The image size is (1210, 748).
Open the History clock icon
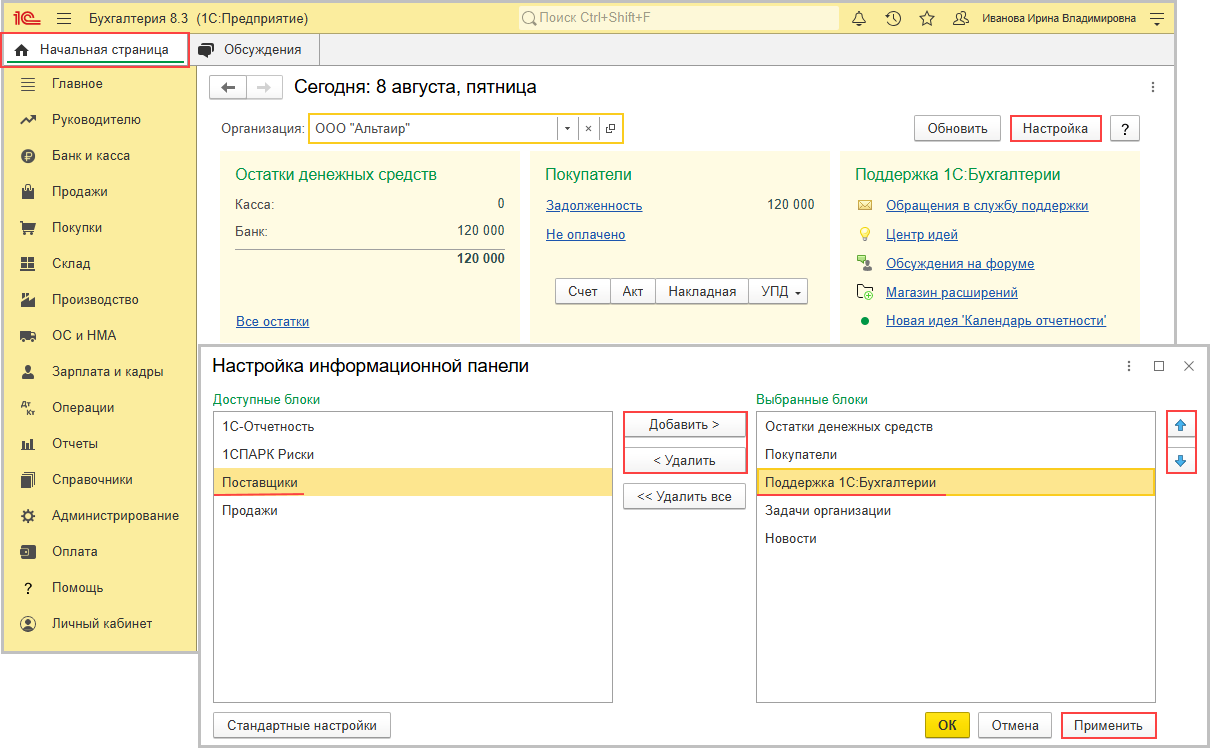893,19
